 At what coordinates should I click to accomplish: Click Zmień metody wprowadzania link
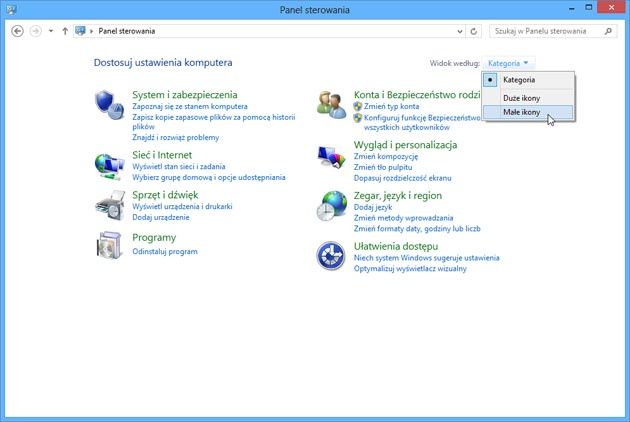click(403, 218)
